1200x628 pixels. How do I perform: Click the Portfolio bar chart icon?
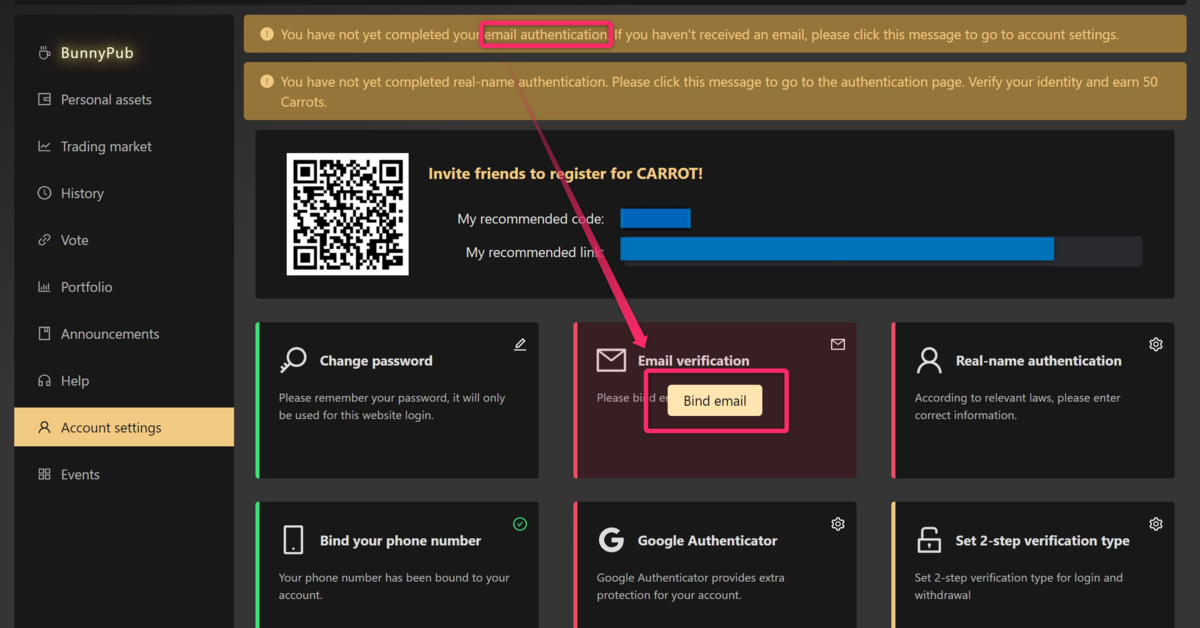coord(44,287)
